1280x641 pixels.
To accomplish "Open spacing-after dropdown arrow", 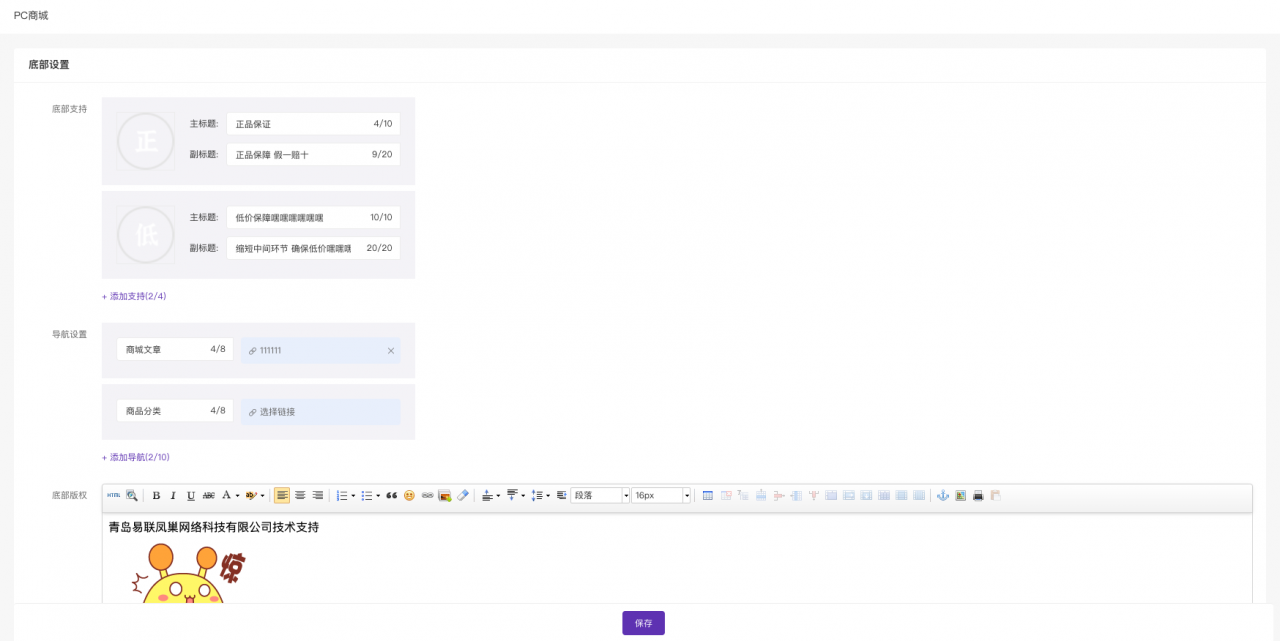I will click(524, 495).
